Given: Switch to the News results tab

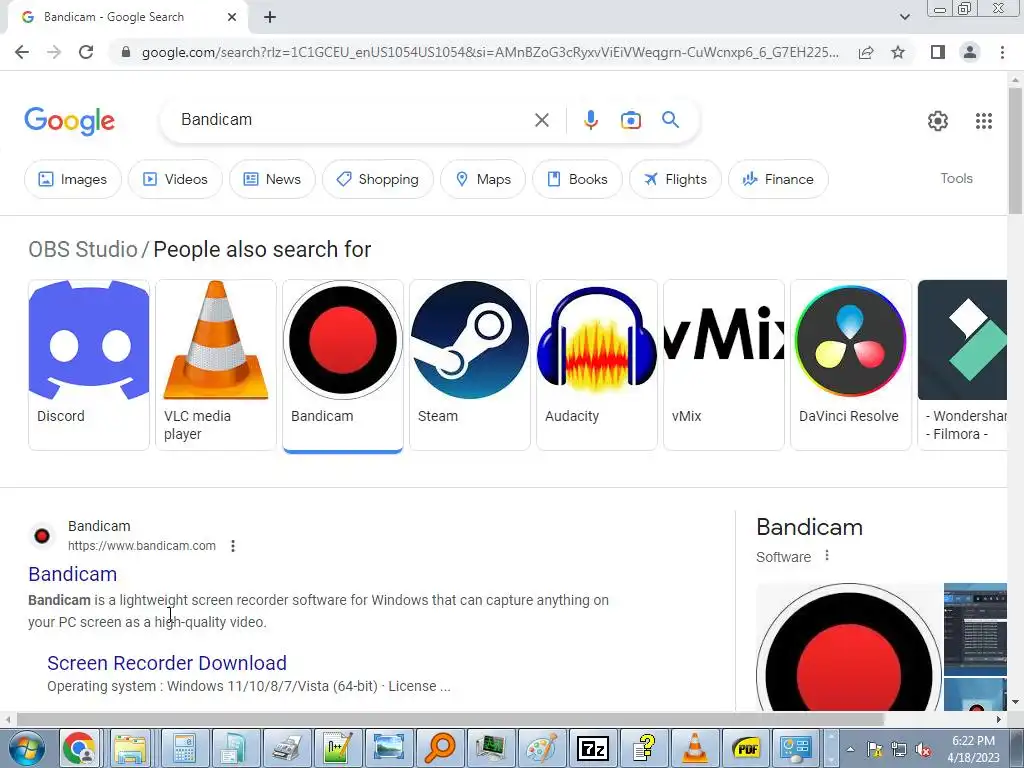Looking at the screenshot, I should point(272,179).
